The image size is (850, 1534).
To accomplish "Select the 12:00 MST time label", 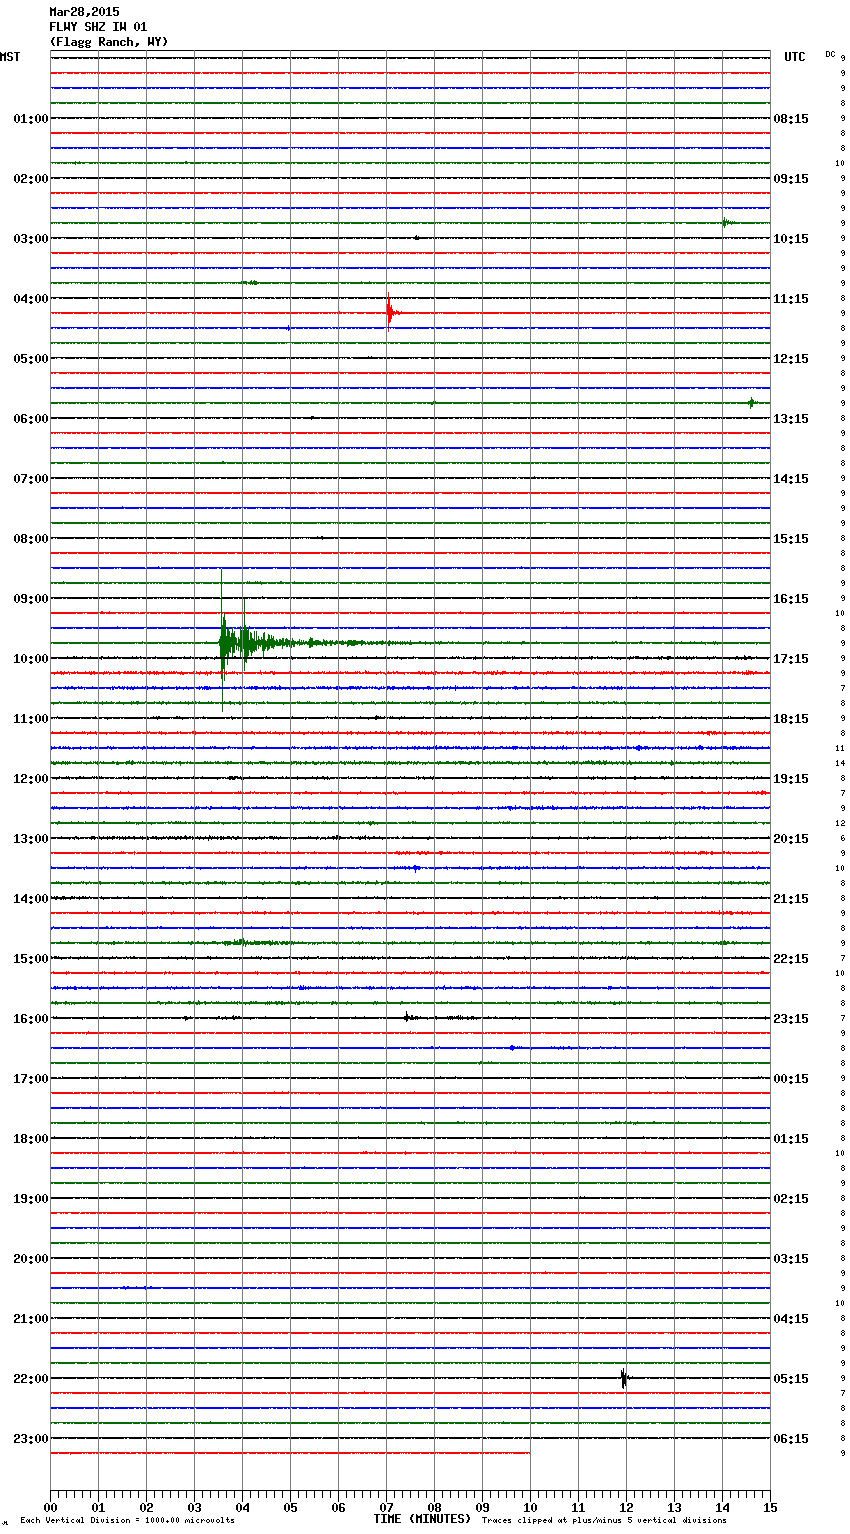I will pyautogui.click(x=31, y=779).
